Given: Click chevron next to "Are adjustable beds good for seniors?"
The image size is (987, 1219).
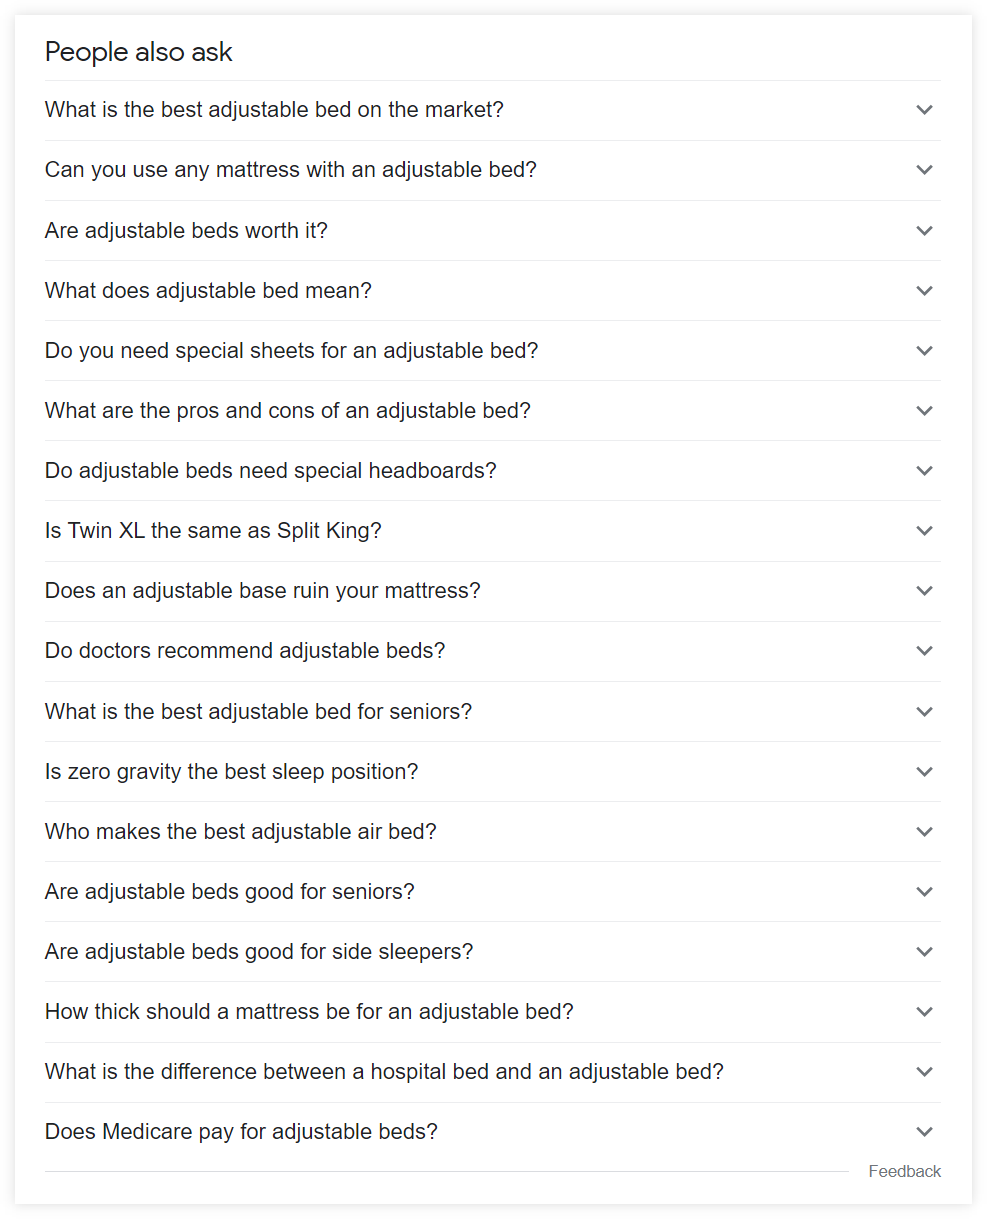Looking at the screenshot, I should point(924,892).
